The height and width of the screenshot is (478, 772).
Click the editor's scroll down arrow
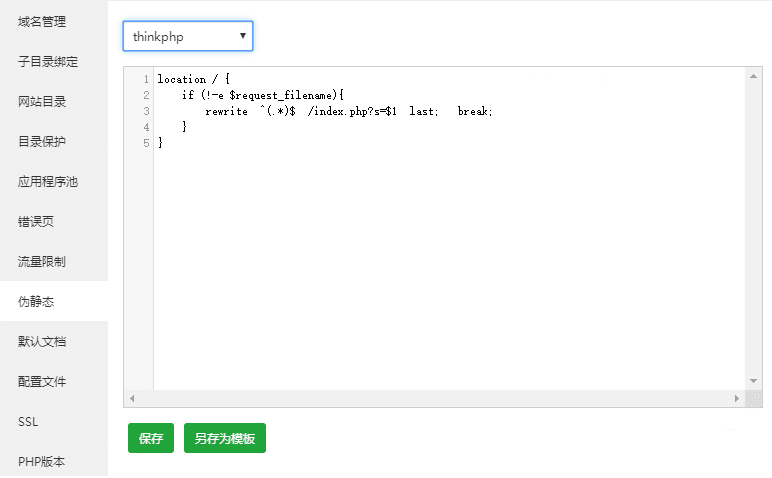click(x=755, y=381)
